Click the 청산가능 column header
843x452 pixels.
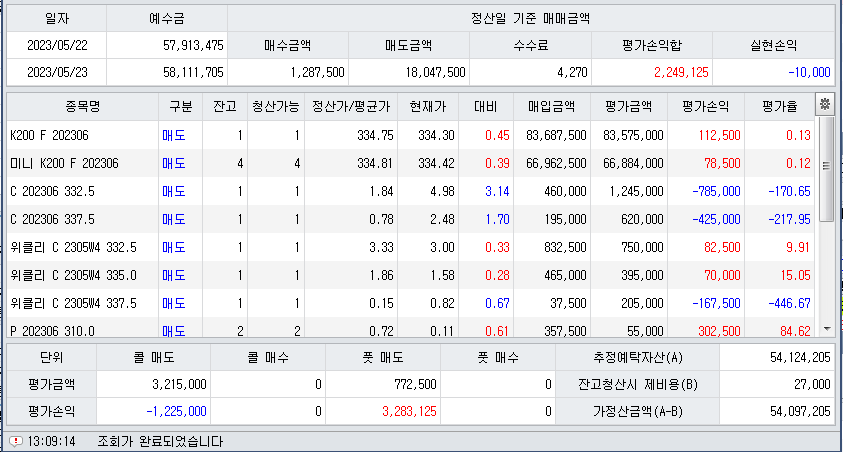coord(276,106)
